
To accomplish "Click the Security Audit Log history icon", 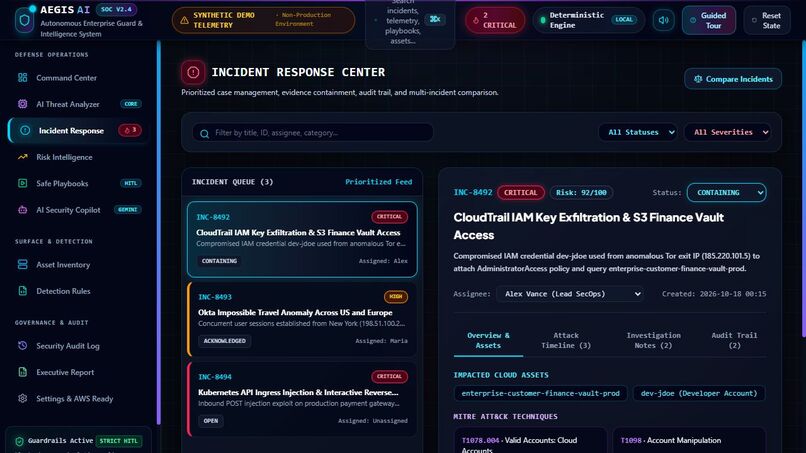I will pos(23,346).
